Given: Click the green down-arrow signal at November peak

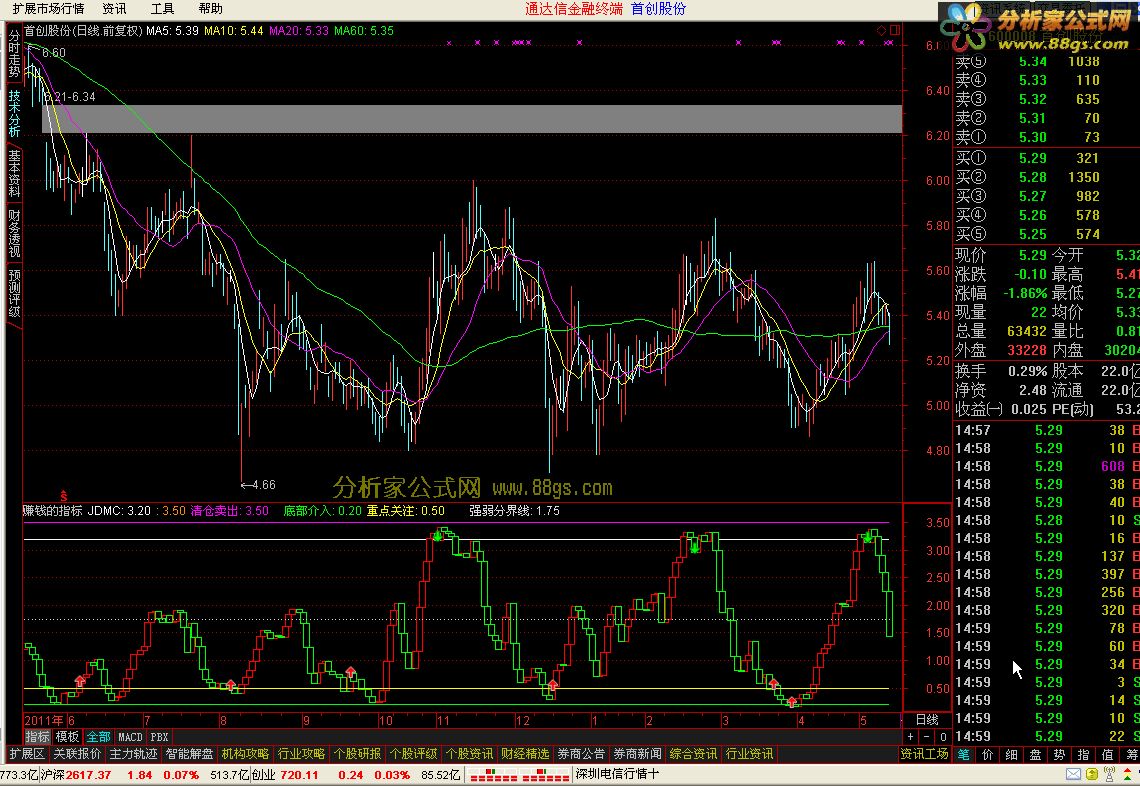Looking at the screenshot, I should click(x=438, y=536).
